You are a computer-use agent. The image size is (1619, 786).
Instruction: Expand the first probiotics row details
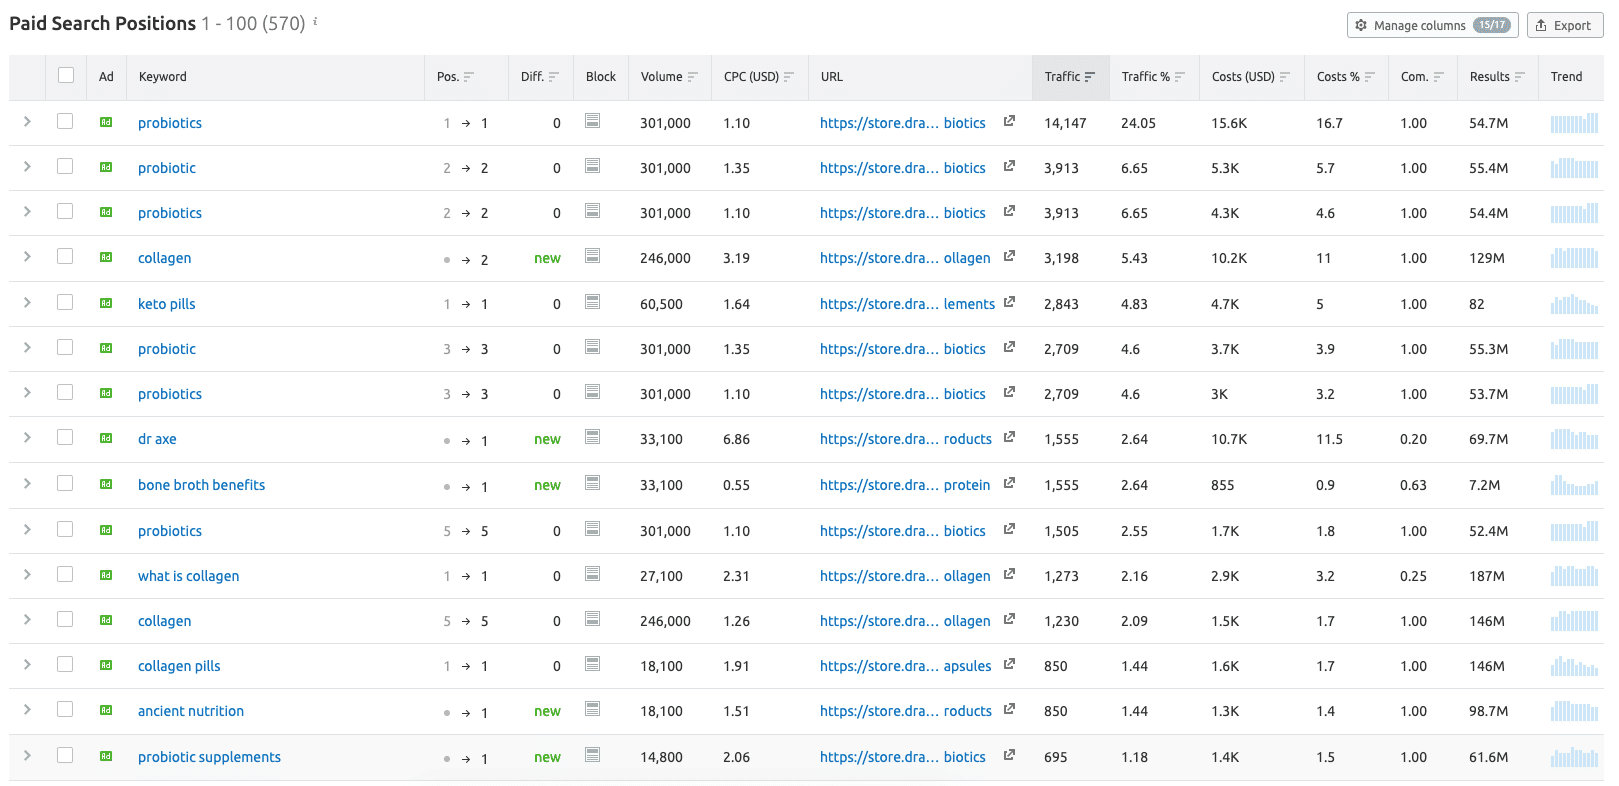click(27, 121)
